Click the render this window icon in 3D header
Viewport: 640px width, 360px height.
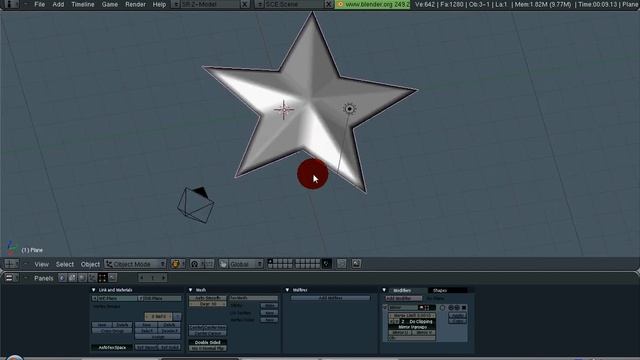click(356, 264)
